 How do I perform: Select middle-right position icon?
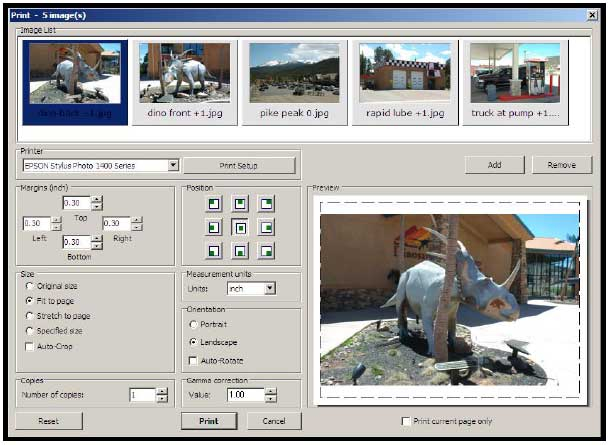click(x=266, y=228)
